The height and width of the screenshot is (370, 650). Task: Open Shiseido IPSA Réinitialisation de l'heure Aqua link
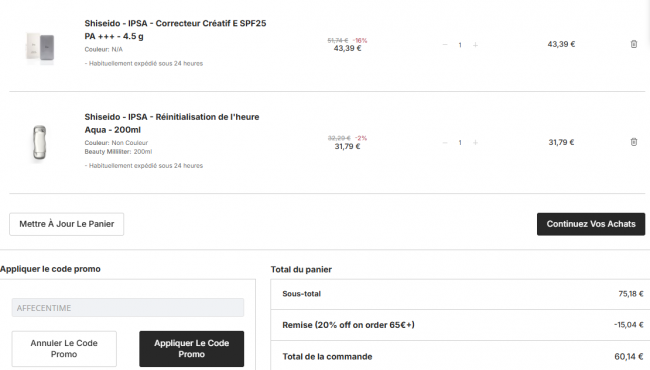(172, 123)
